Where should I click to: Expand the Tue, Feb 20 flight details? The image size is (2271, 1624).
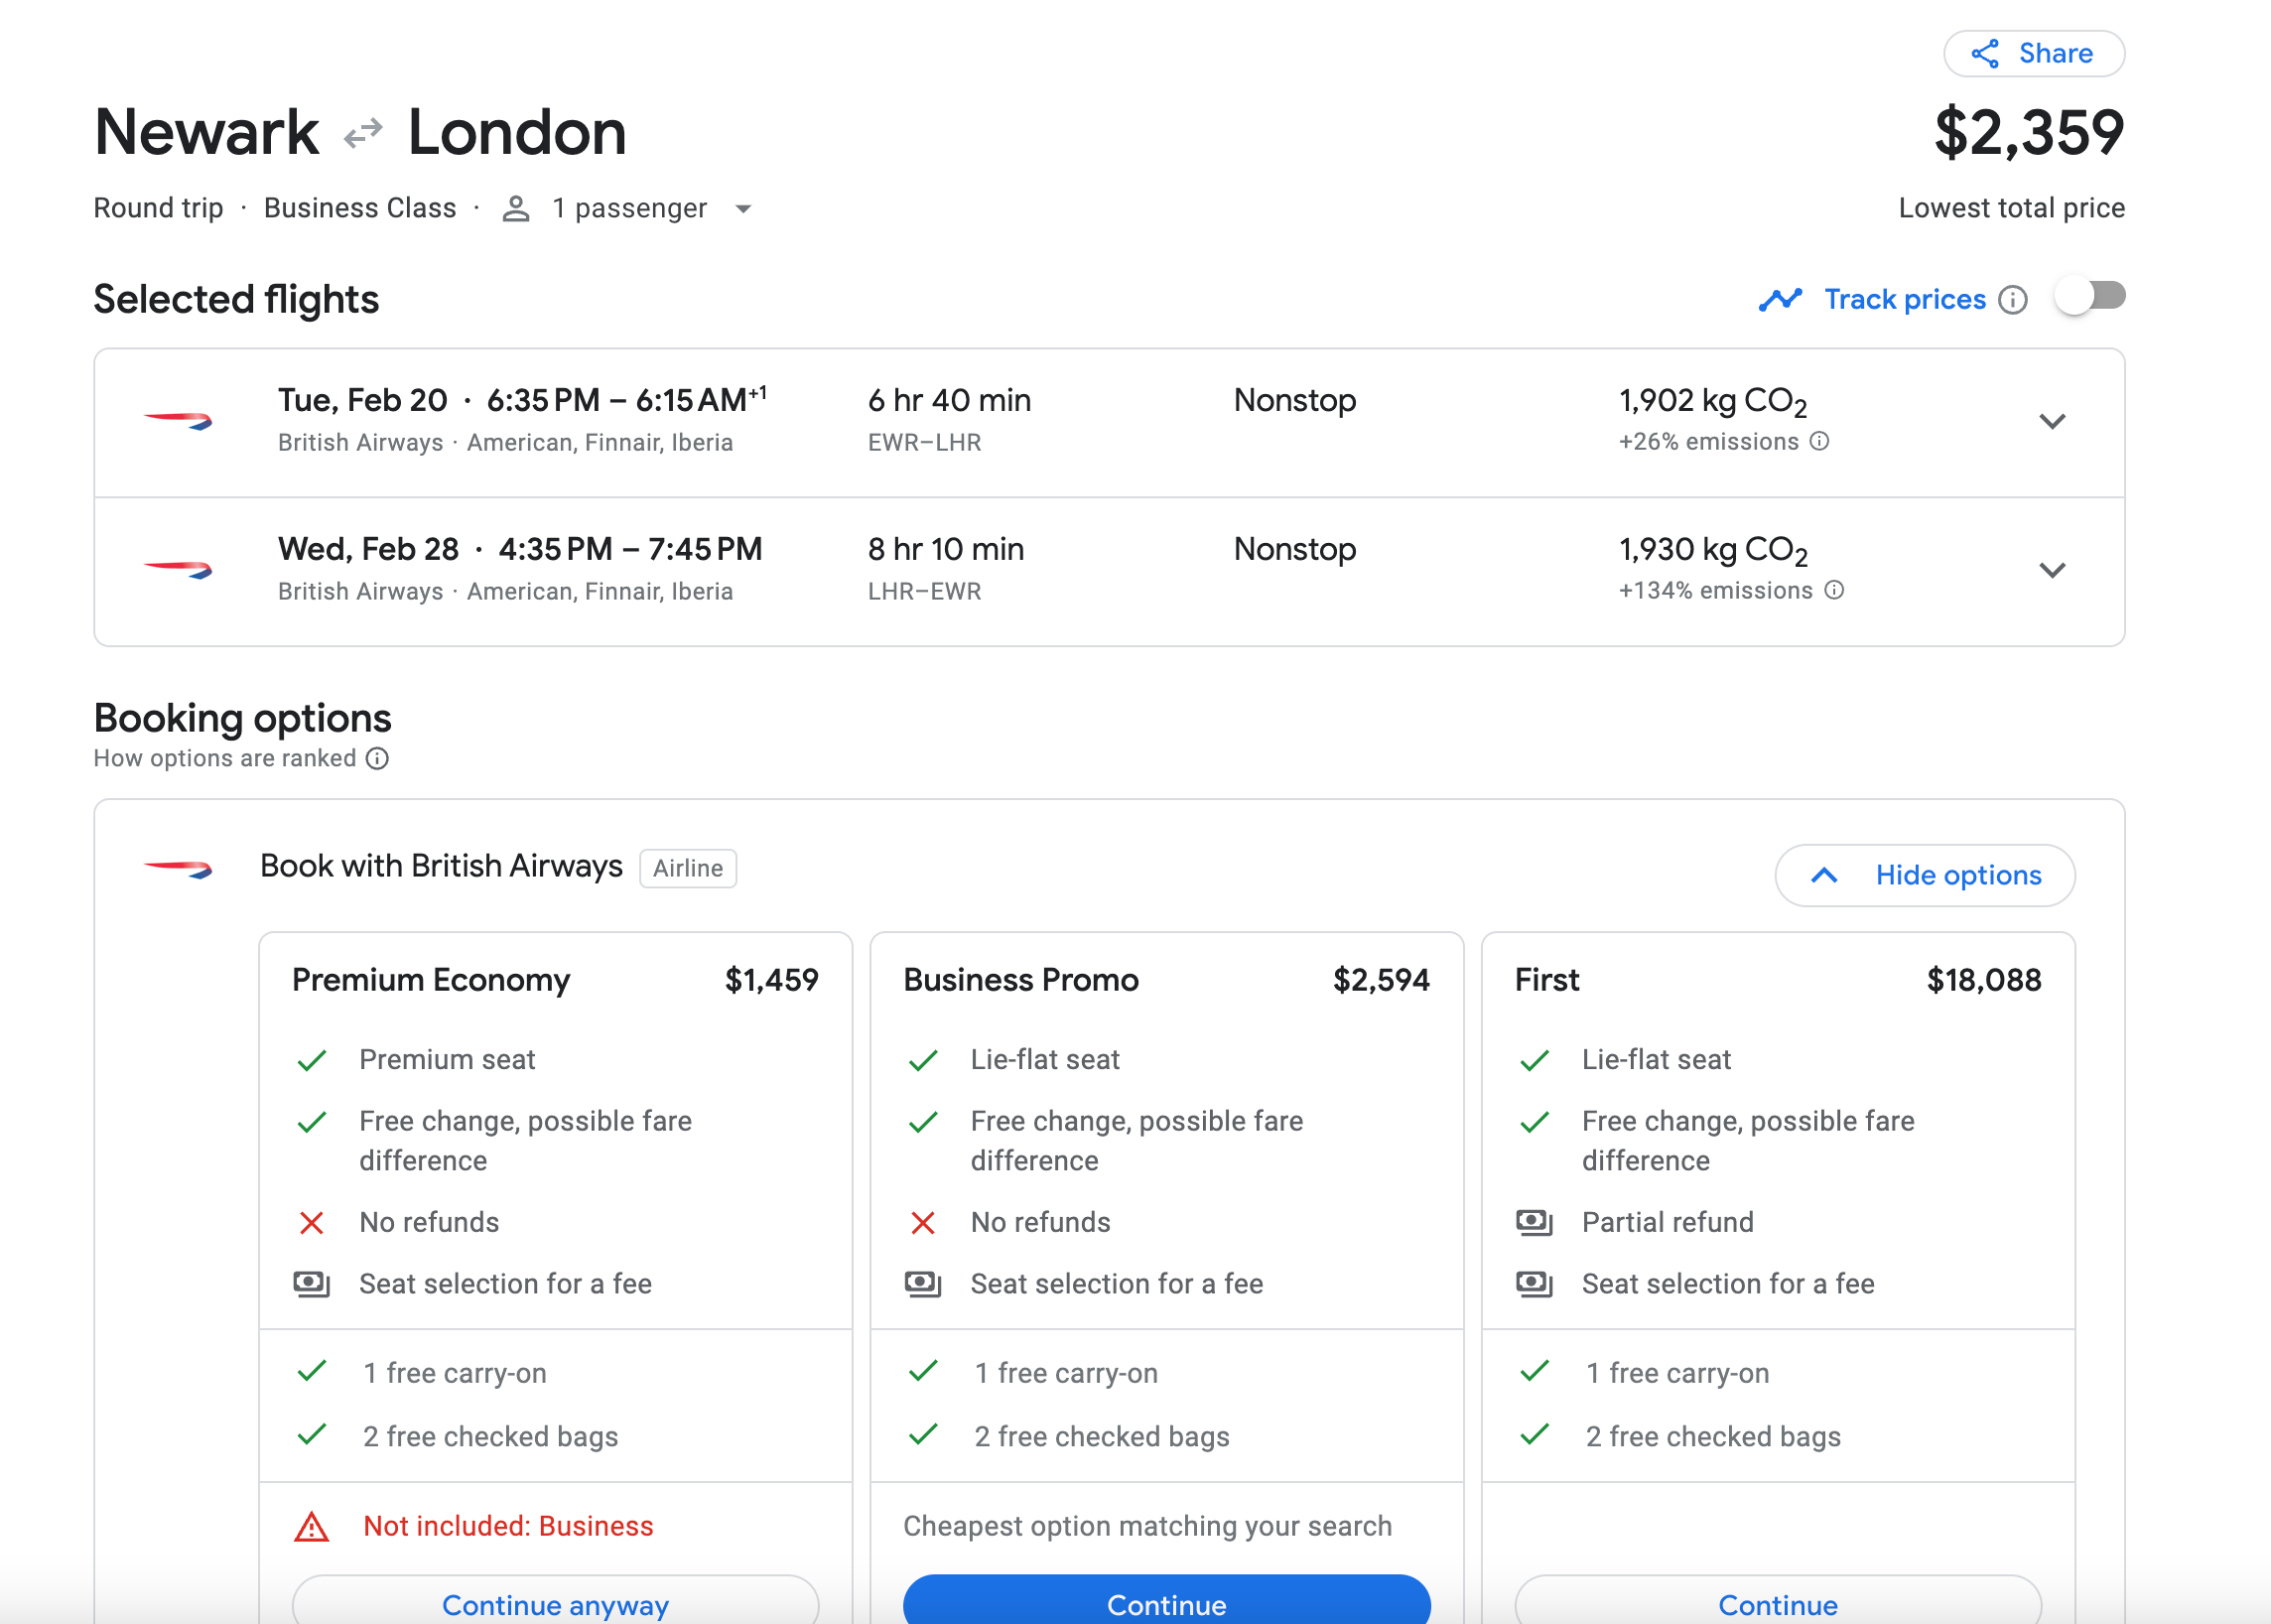tap(2052, 421)
